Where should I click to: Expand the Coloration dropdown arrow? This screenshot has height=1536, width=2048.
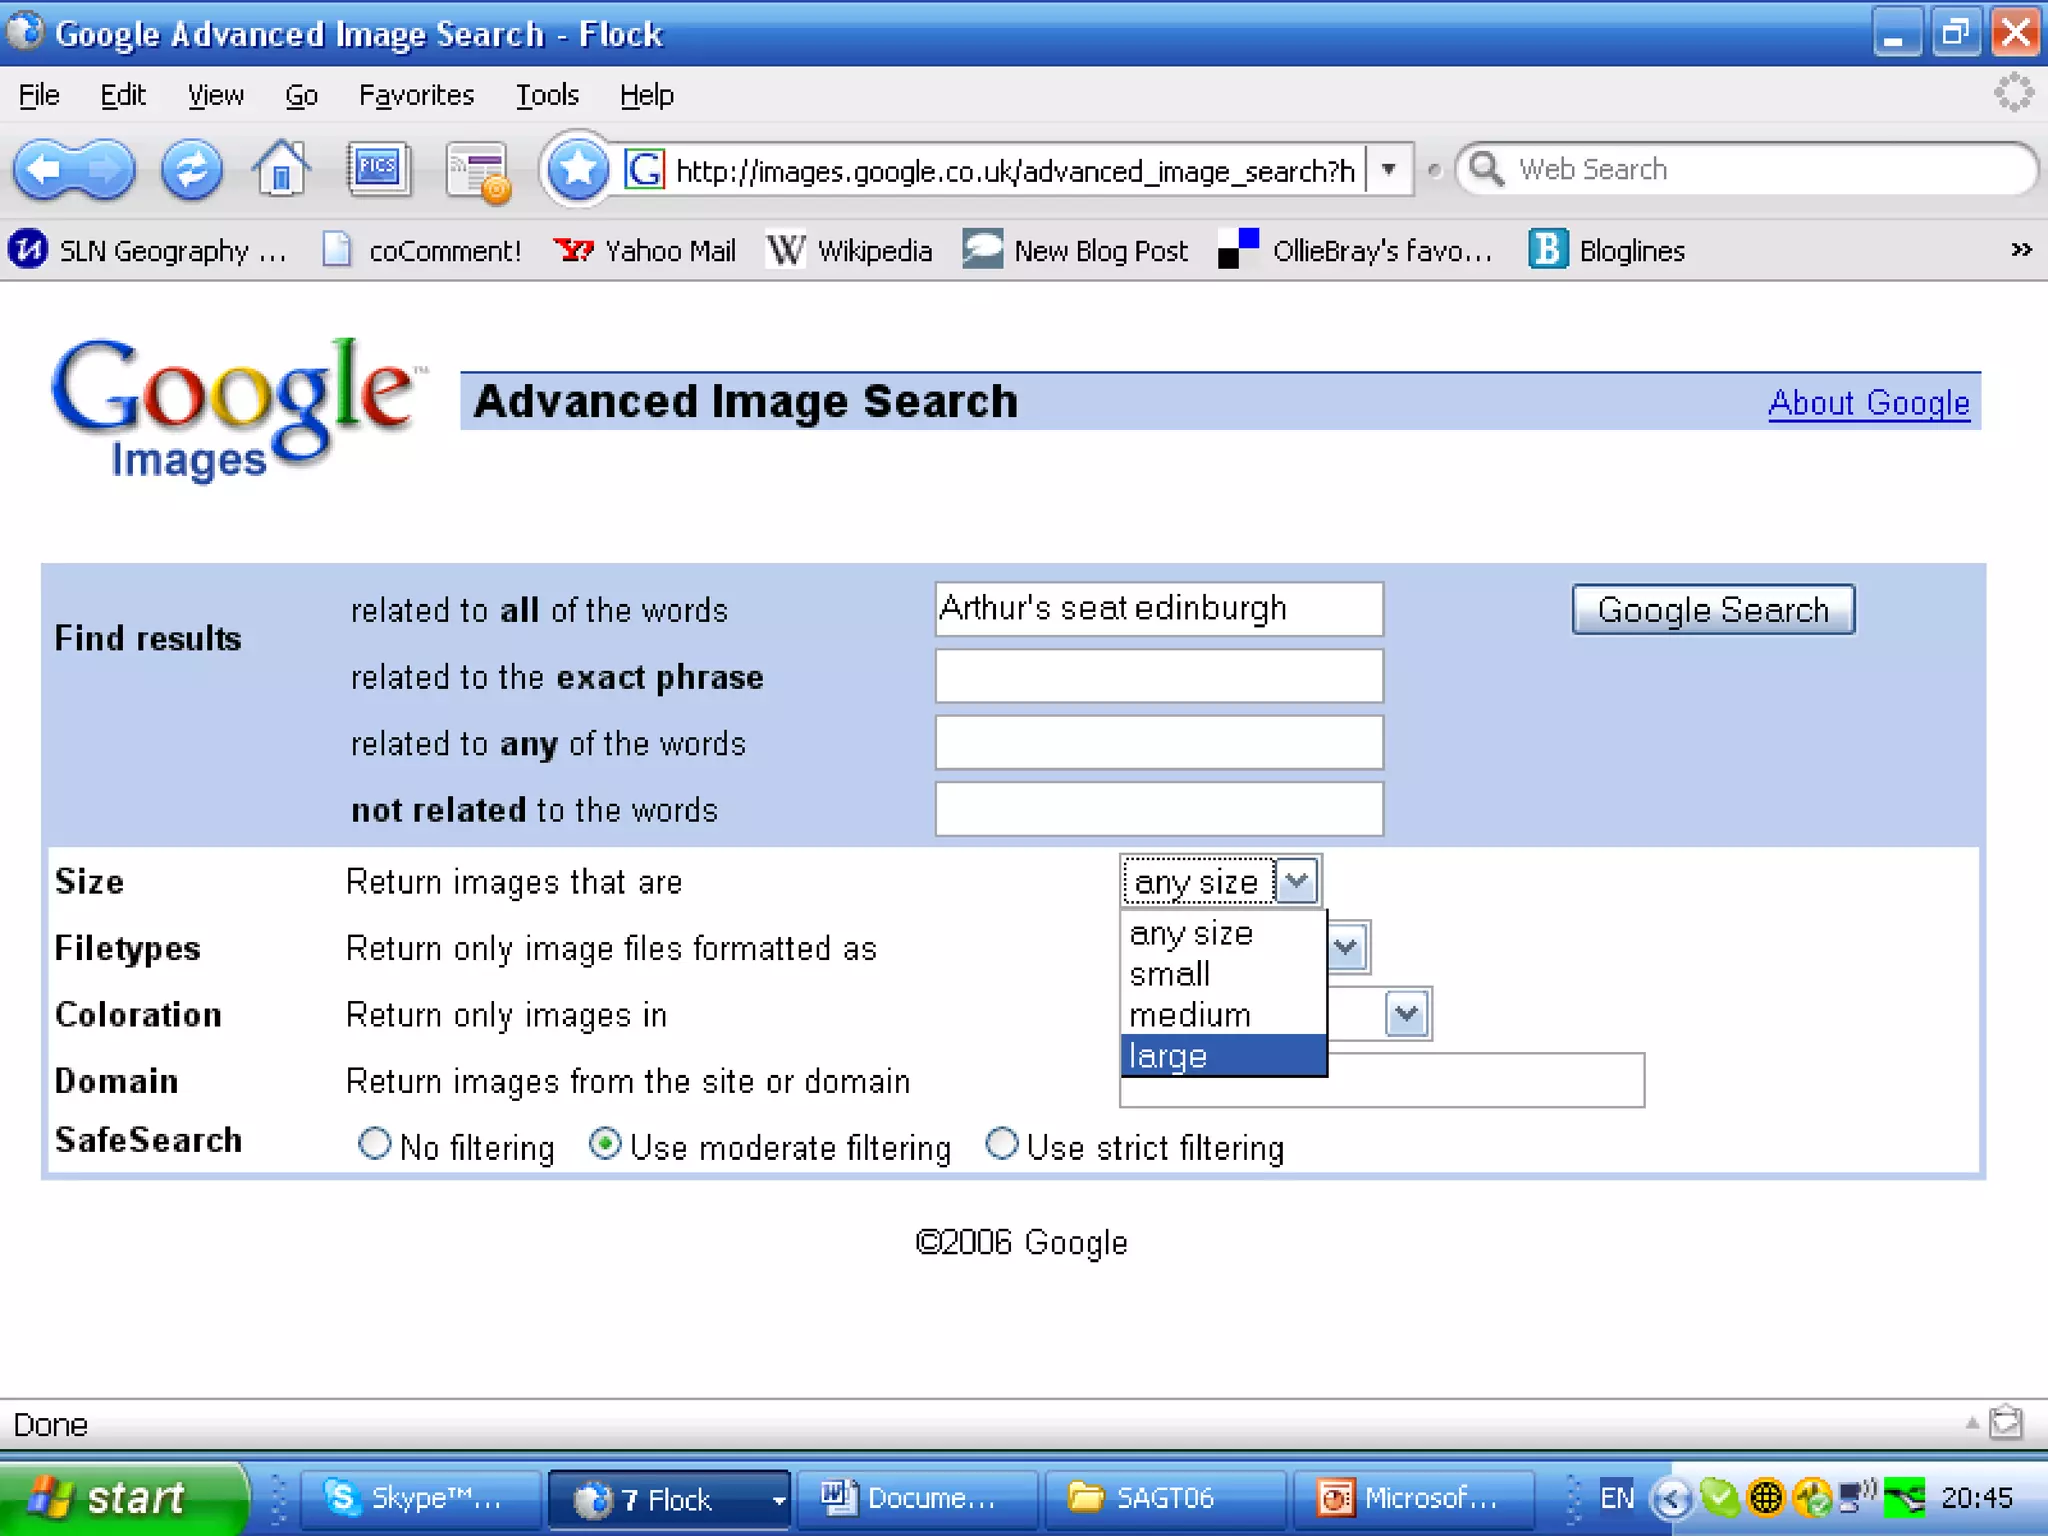[1406, 1014]
